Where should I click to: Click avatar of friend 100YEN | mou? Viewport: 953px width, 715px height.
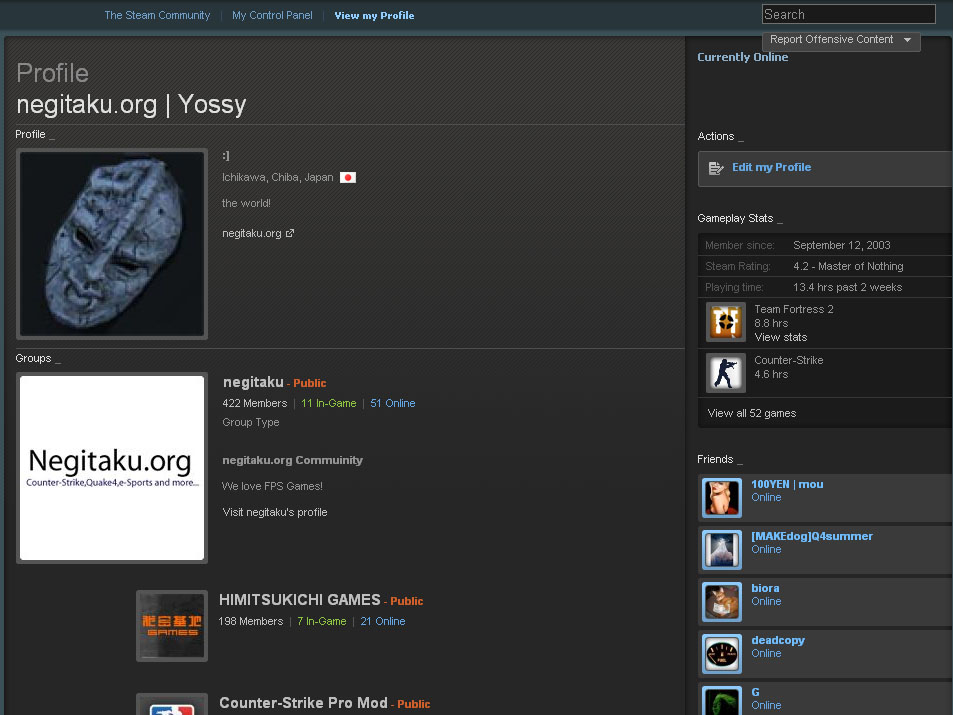click(722, 498)
